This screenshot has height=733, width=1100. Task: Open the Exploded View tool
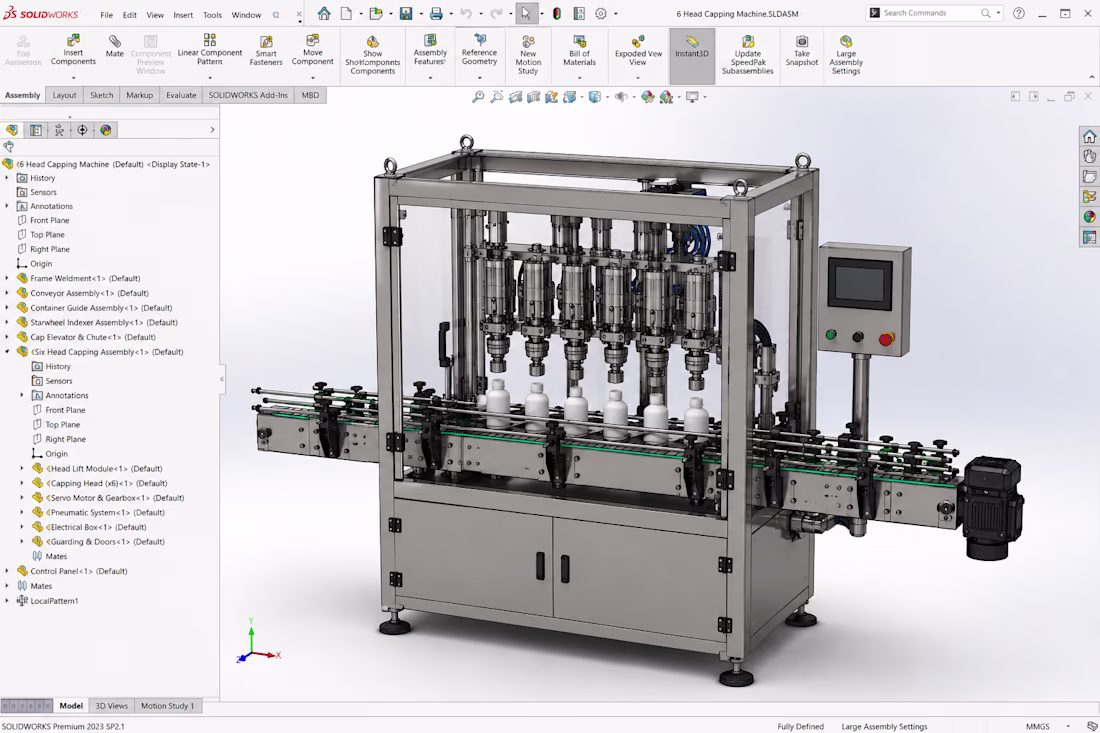pos(638,51)
